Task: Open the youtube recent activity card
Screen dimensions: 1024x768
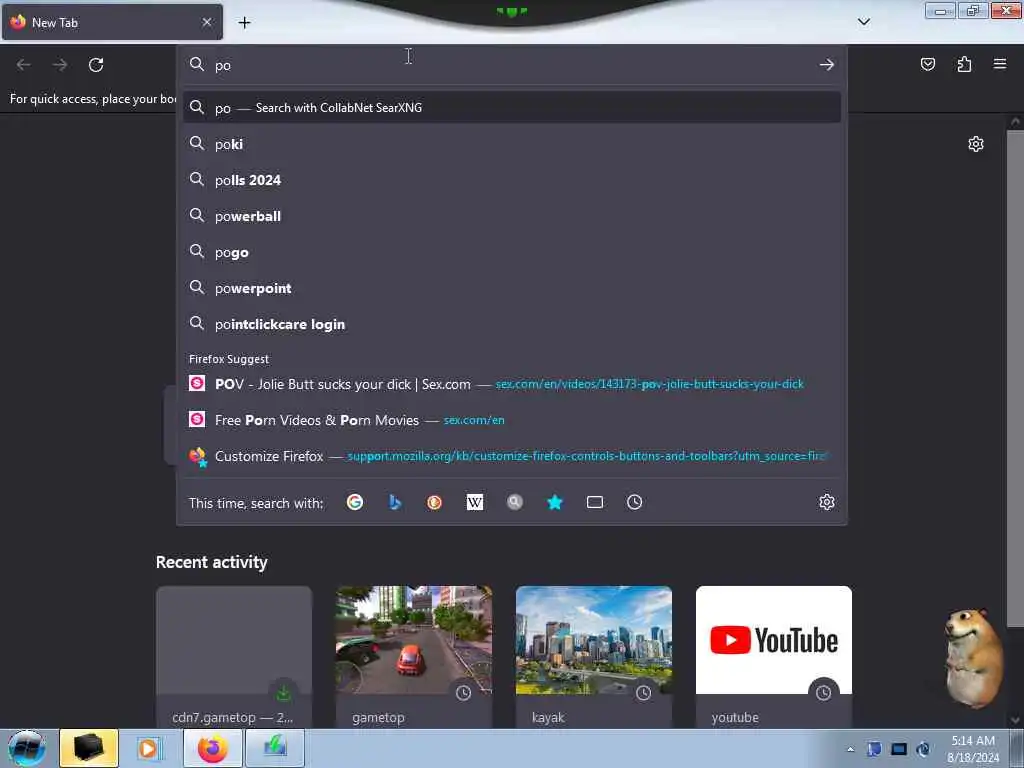Action: pos(774,657)
